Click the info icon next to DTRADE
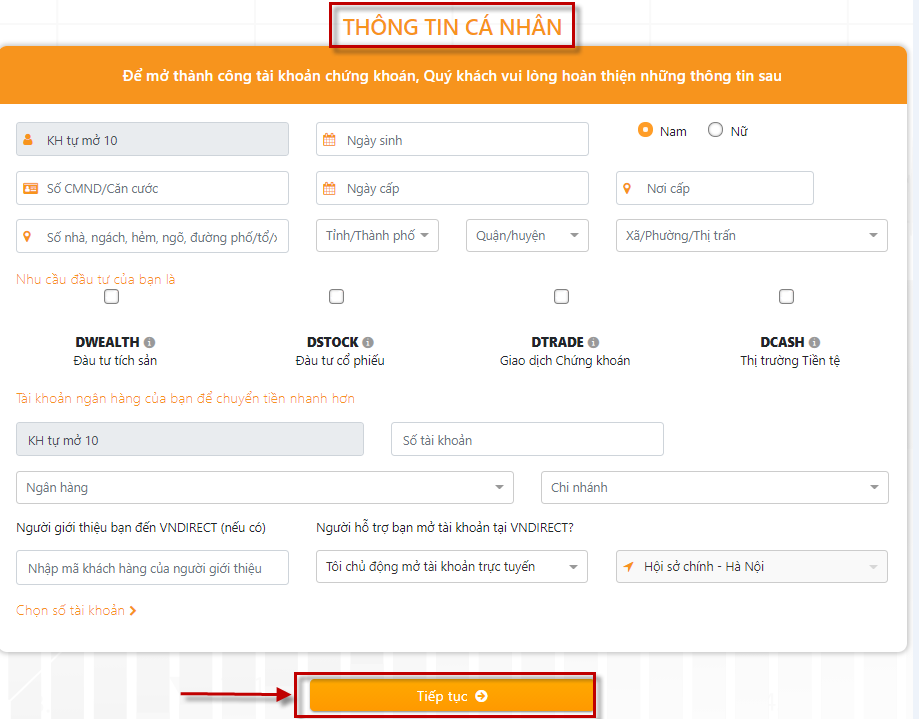The height and width of the screenshot is (719, 919). coord(596,341)
